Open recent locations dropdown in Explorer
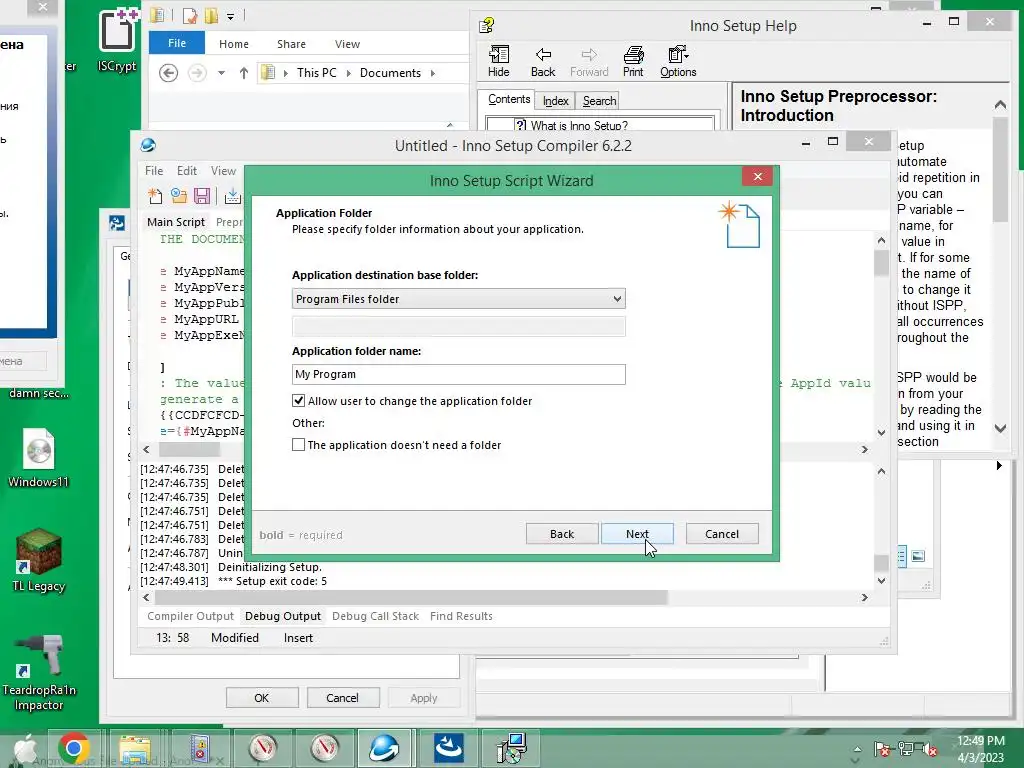1024x768 pixels. point(221,72)
